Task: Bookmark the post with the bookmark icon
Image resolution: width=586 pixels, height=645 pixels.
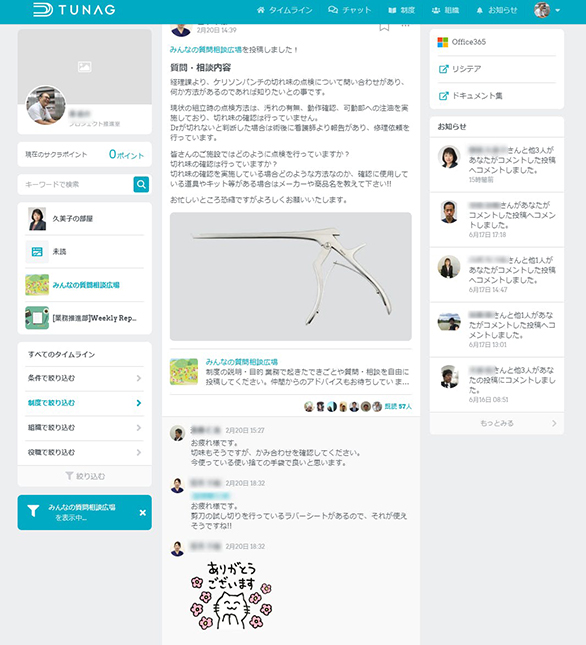Action: (x=384, y=27)
